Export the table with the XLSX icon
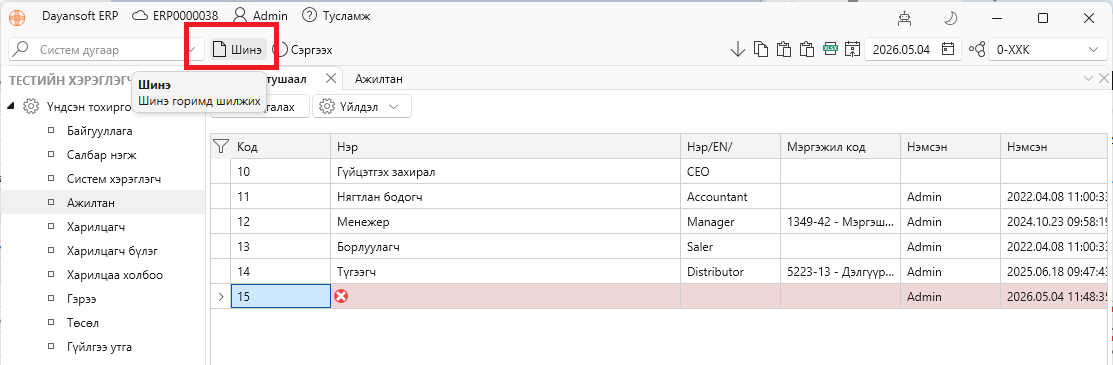The height and width of the screenshot is (365, 1113). click(830, 49)
